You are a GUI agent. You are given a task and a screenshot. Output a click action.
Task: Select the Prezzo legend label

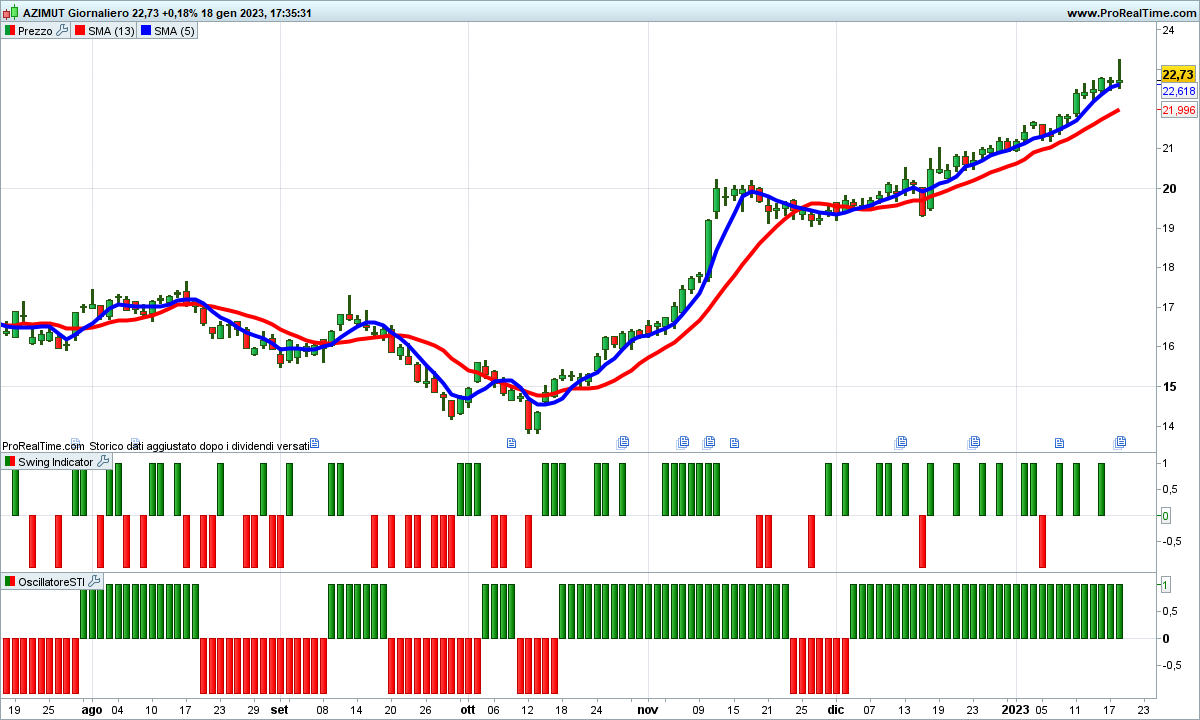(x=35, y=31)
